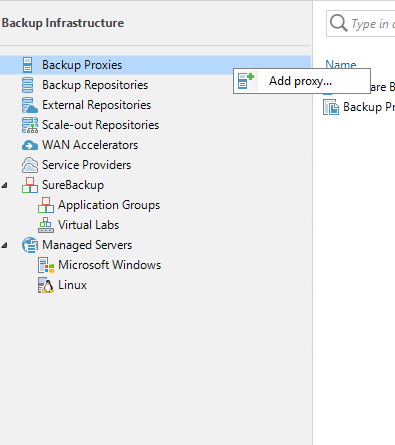Choose Add proxy... from context menu
The image size is (395, 445).
coord(302,81)
